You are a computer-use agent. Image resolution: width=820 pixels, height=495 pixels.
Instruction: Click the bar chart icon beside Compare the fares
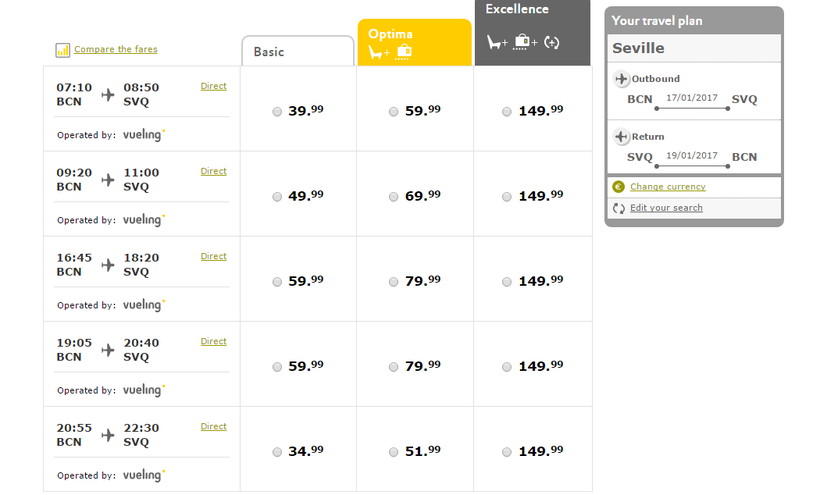(x=63, y=50)
